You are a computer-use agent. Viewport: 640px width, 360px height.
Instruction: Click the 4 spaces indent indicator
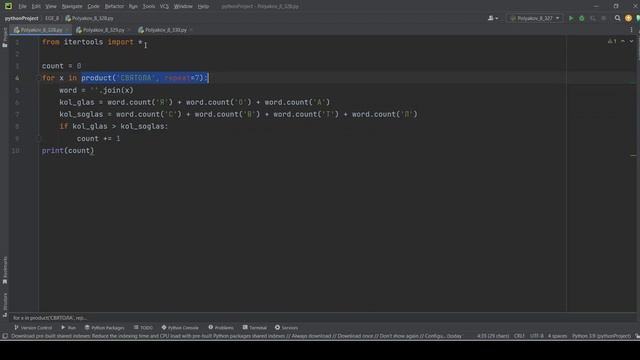click(558, 336)
